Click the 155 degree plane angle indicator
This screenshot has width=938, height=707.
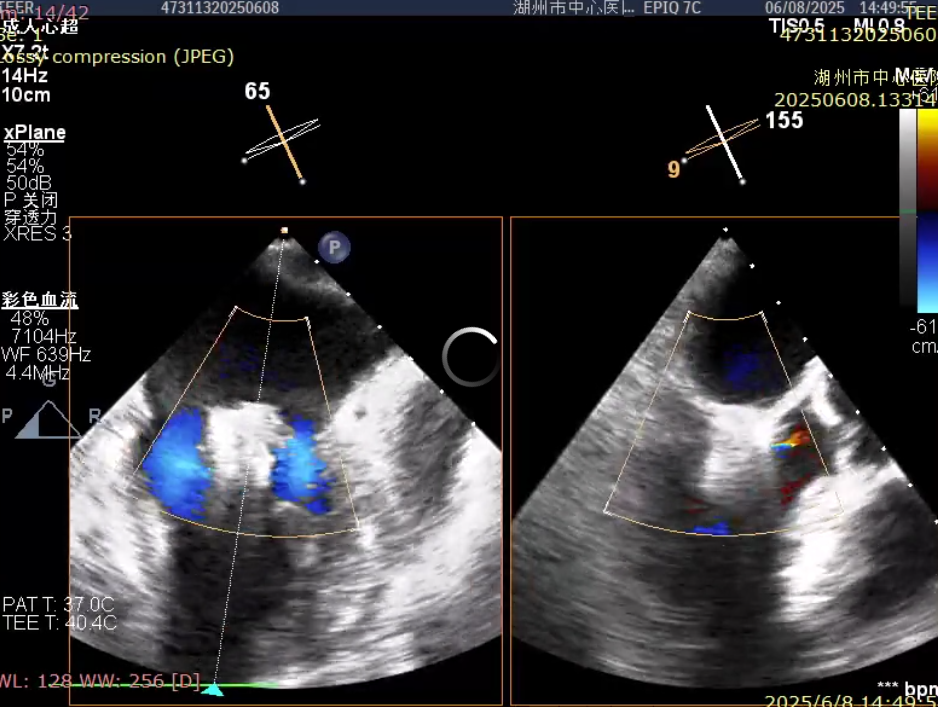coord(784,121)
